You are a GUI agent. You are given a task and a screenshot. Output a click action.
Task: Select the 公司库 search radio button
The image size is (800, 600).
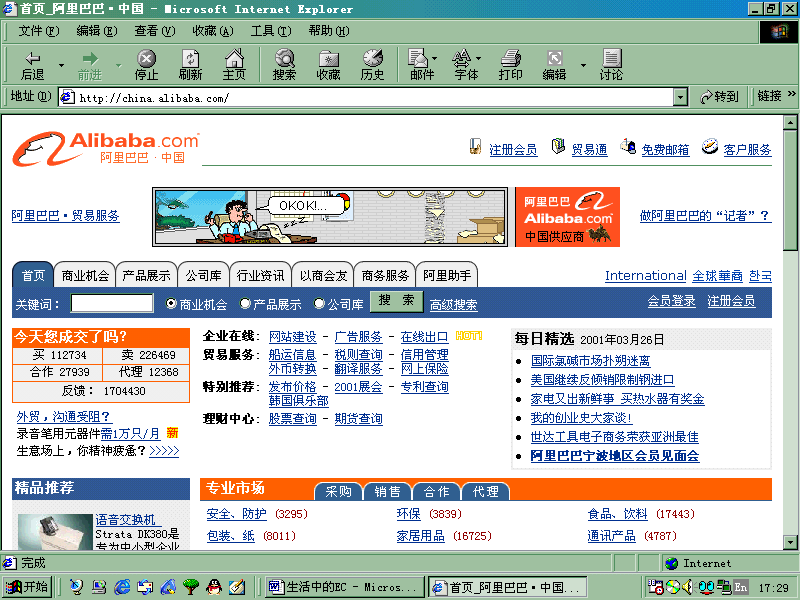click(319, 304)
